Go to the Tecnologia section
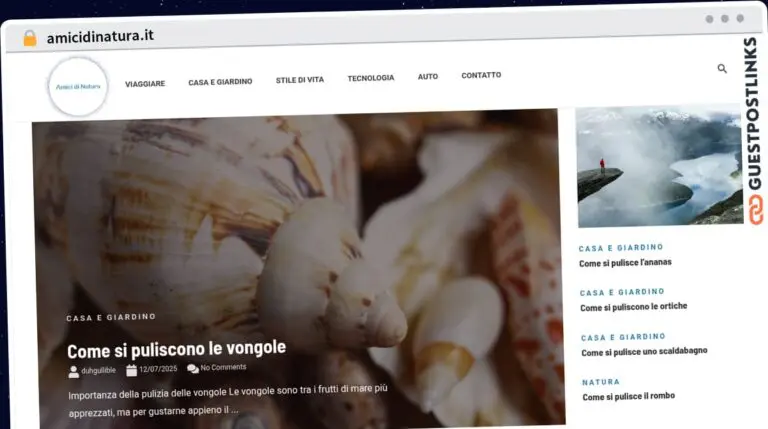Screen dimensions: 768x429 pos(370,78)
